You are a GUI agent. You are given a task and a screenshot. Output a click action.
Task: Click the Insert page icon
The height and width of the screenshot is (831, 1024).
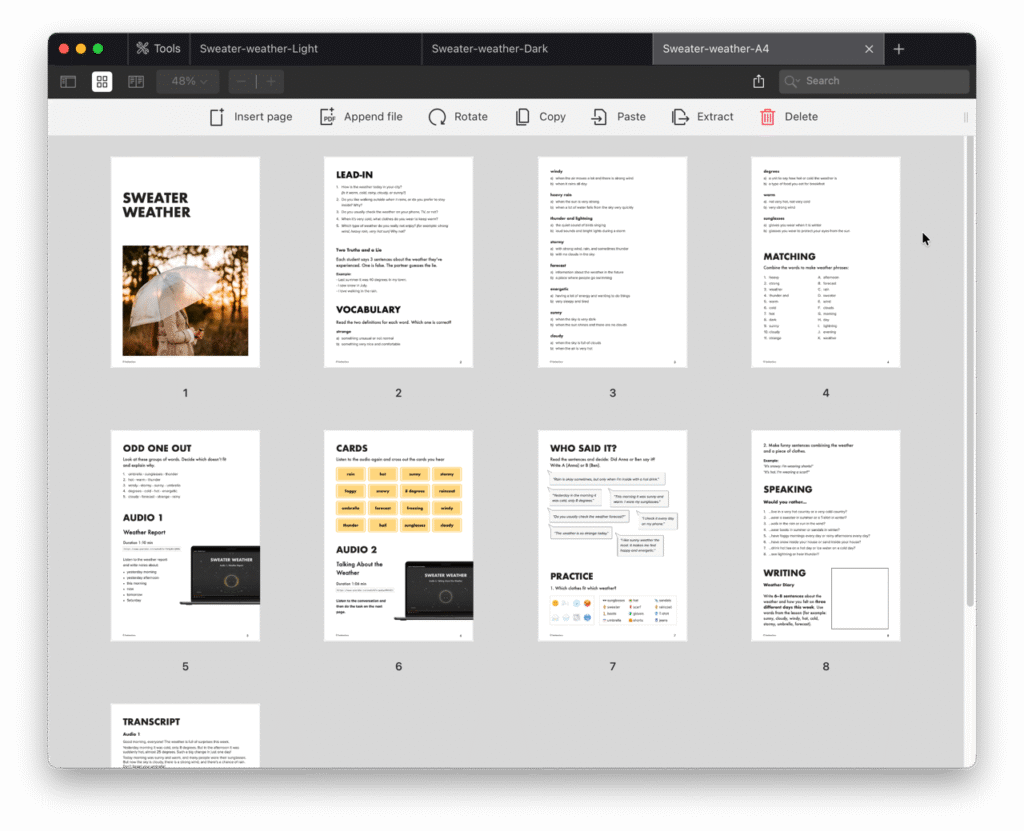click(217, 117)
